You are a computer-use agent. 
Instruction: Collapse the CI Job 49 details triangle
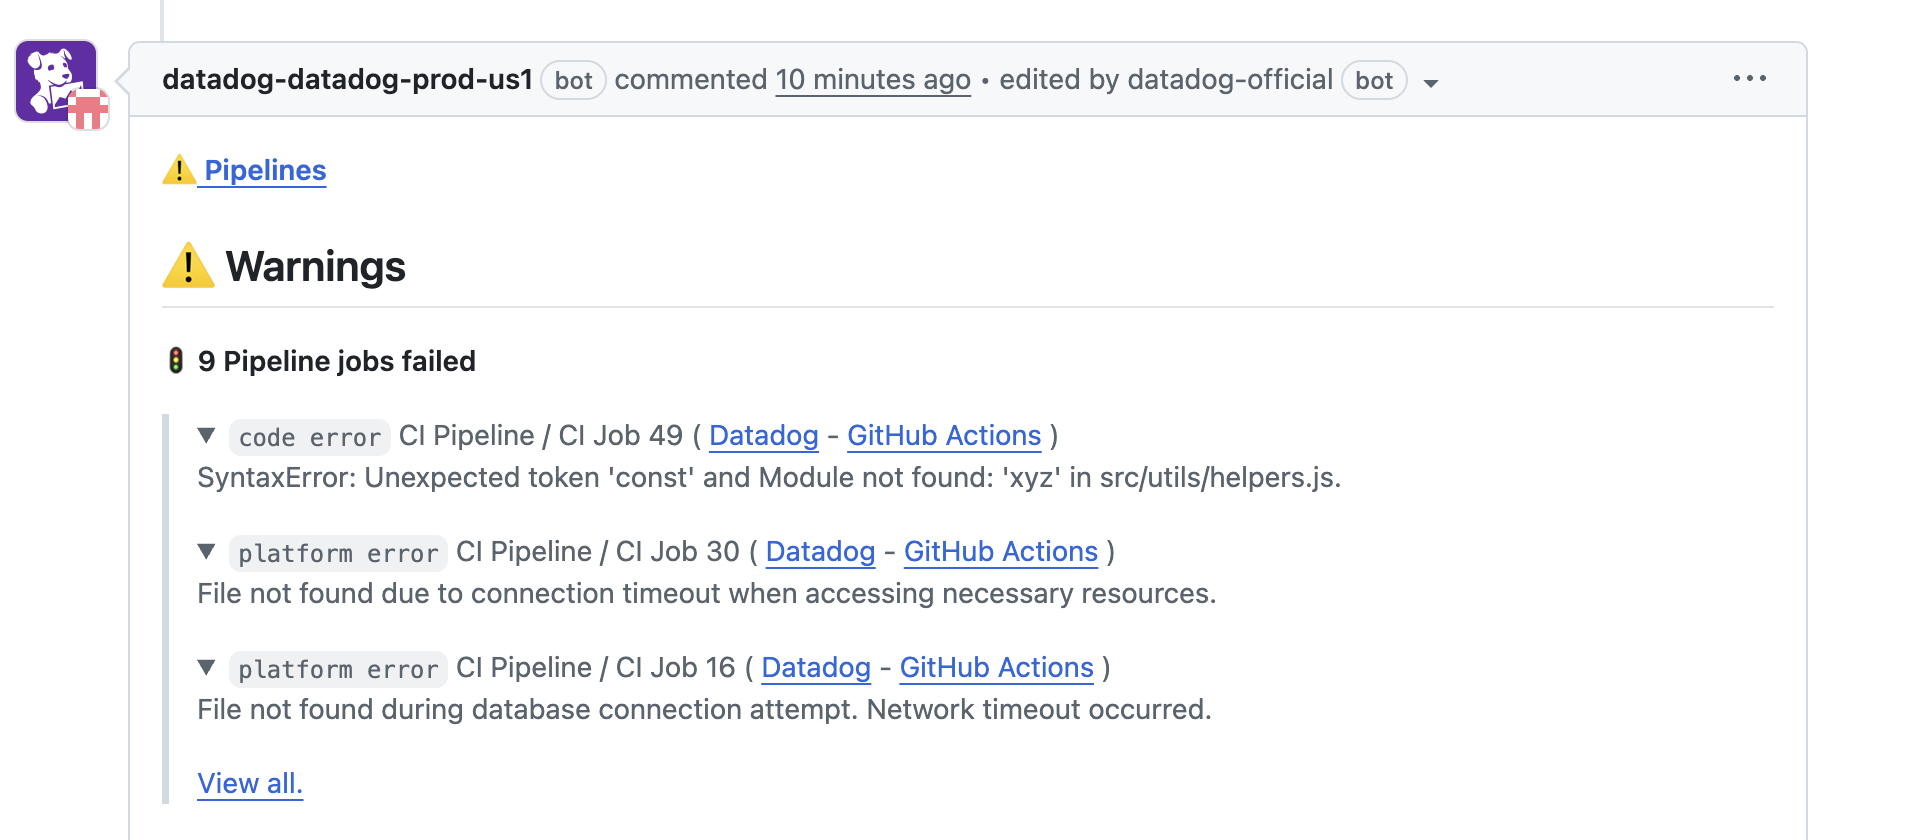tap(207, 435)
